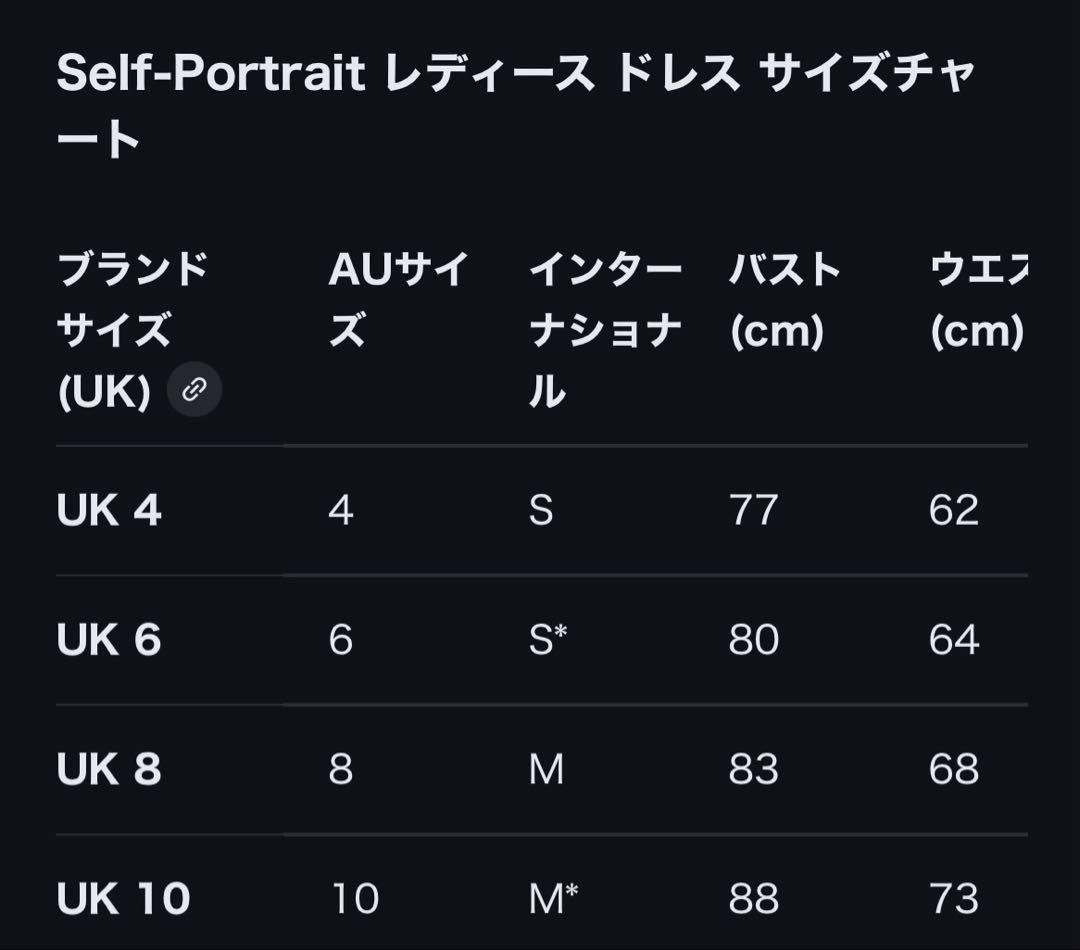Click waist value 62 for UK 4
Viewport: 1080px width, 950px height.
point(953,511)
